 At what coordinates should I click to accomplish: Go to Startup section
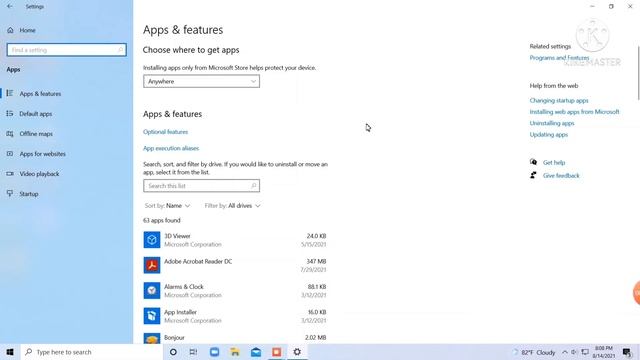pyautogui.click(x=29, y=193)
